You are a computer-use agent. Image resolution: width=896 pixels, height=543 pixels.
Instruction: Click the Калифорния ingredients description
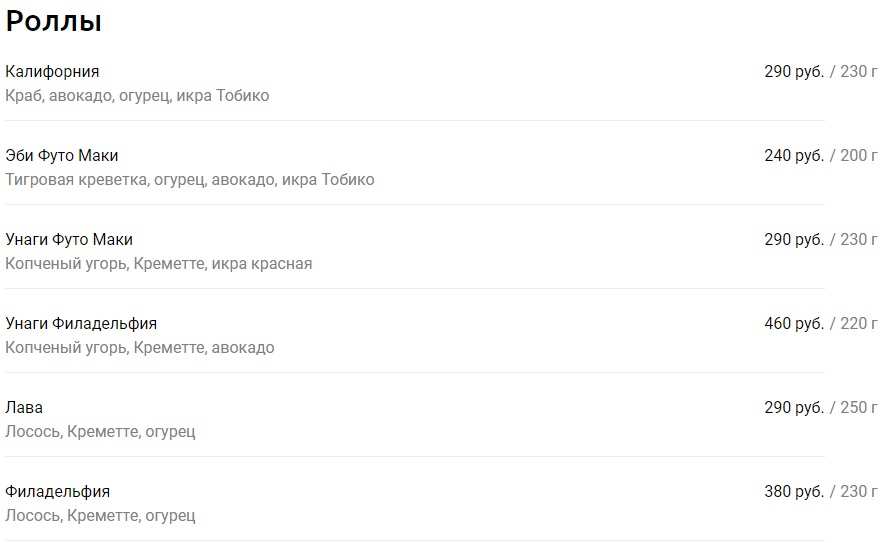click(x=137, y=96)
